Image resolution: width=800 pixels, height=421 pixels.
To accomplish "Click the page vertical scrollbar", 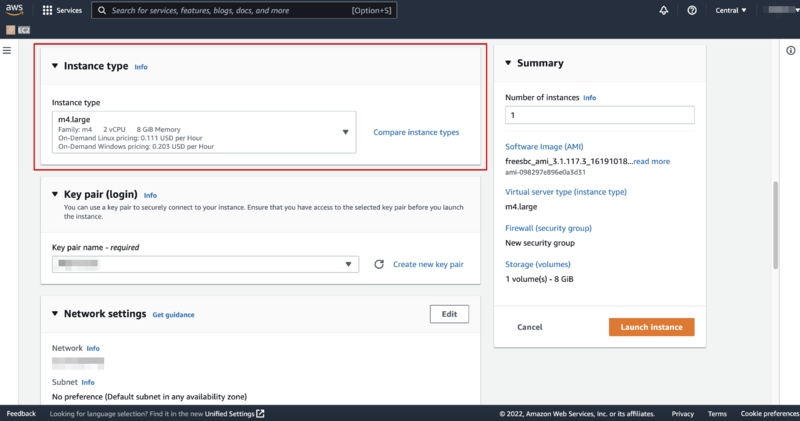I will point(776,225).
